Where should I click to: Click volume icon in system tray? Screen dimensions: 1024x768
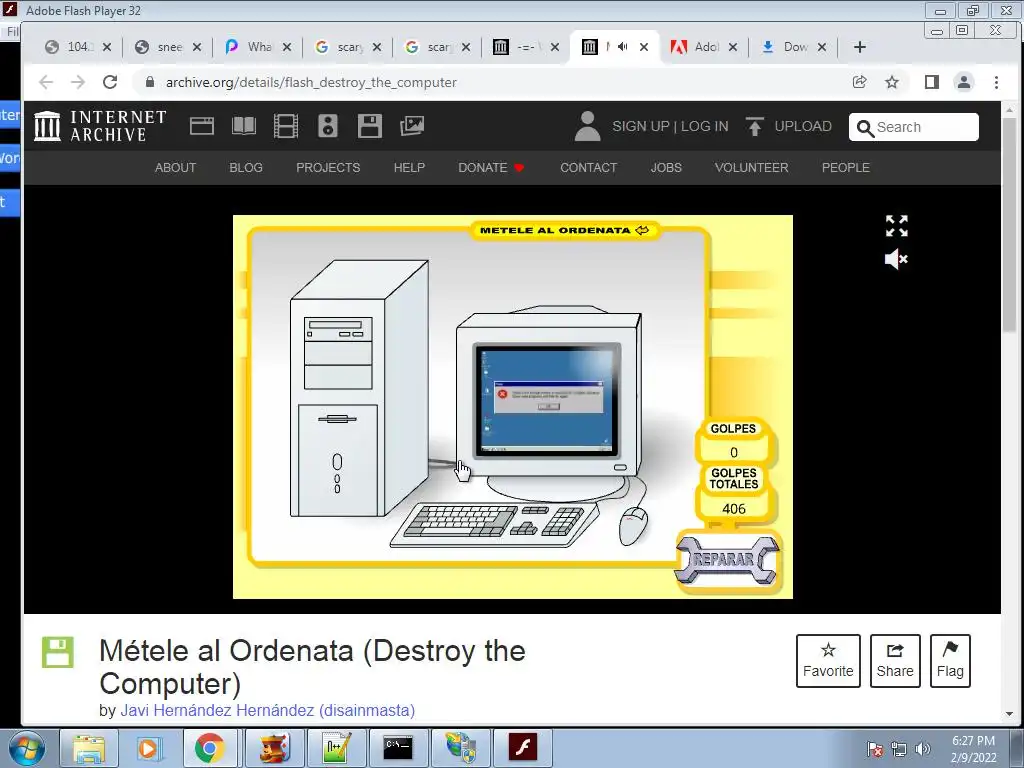point(922,749)
